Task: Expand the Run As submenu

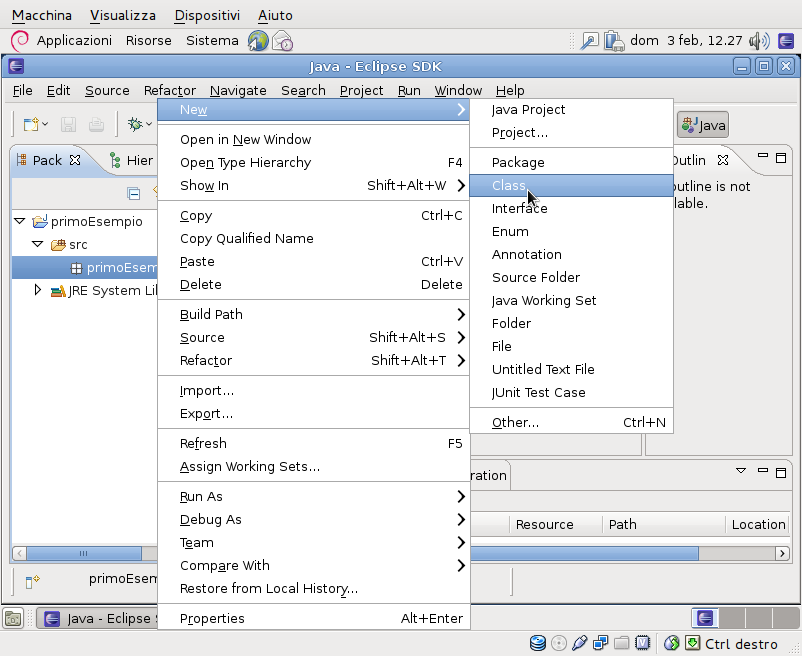Action: coord(314,496)
